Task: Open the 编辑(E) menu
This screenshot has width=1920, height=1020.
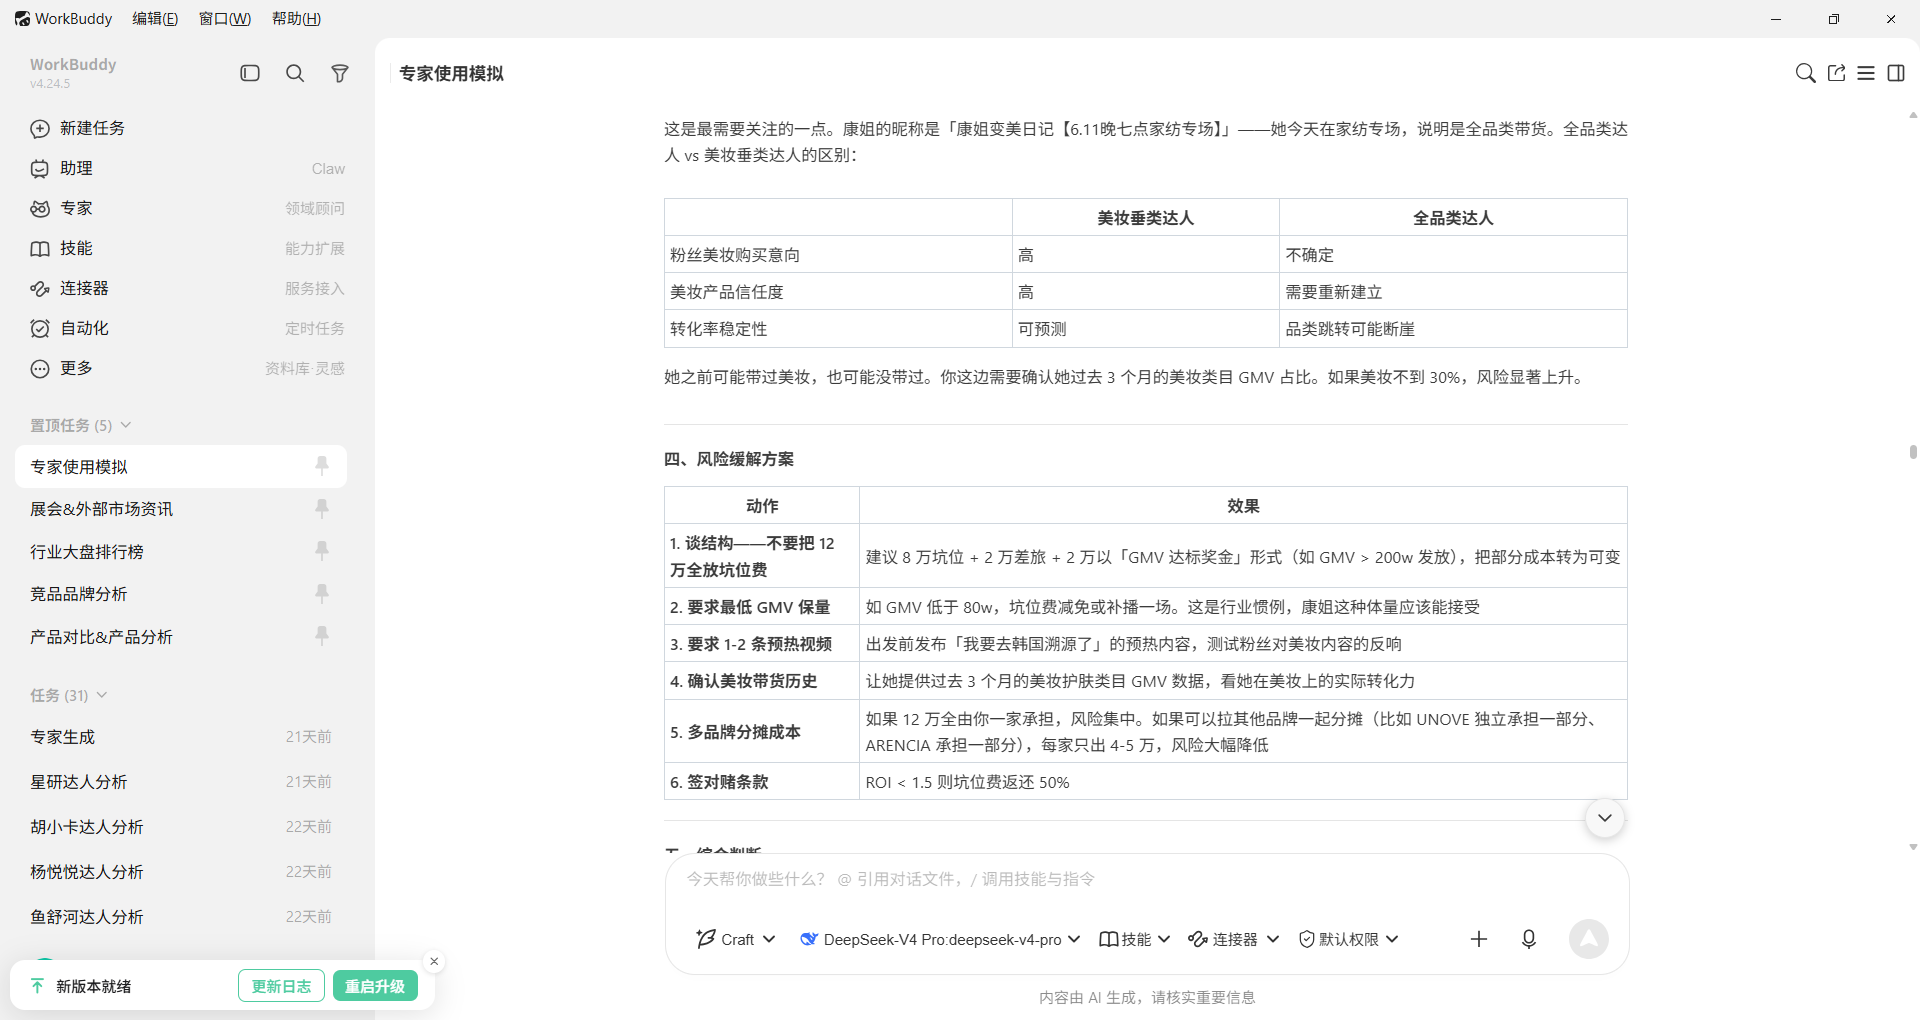Action: coord(155,19)
